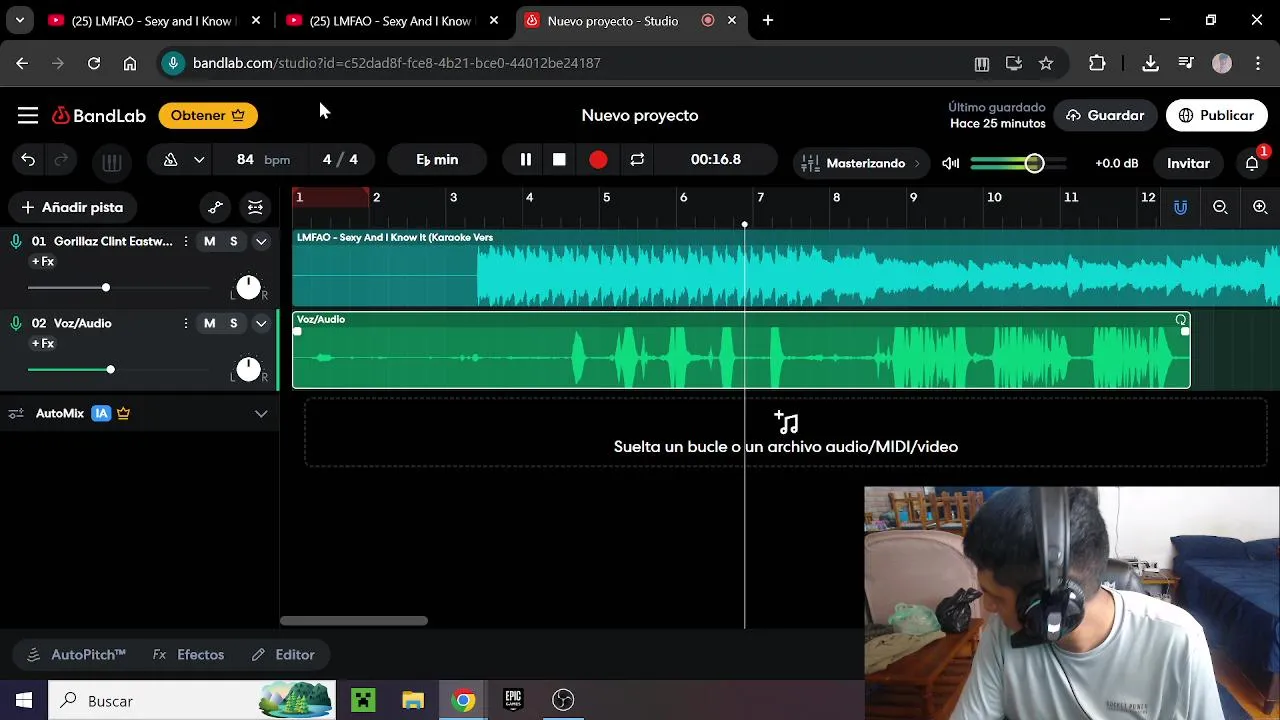The height and width of the screenshot is (720, 1280).
Task: Zoom in the timeline
Action: coord(1260,207)
